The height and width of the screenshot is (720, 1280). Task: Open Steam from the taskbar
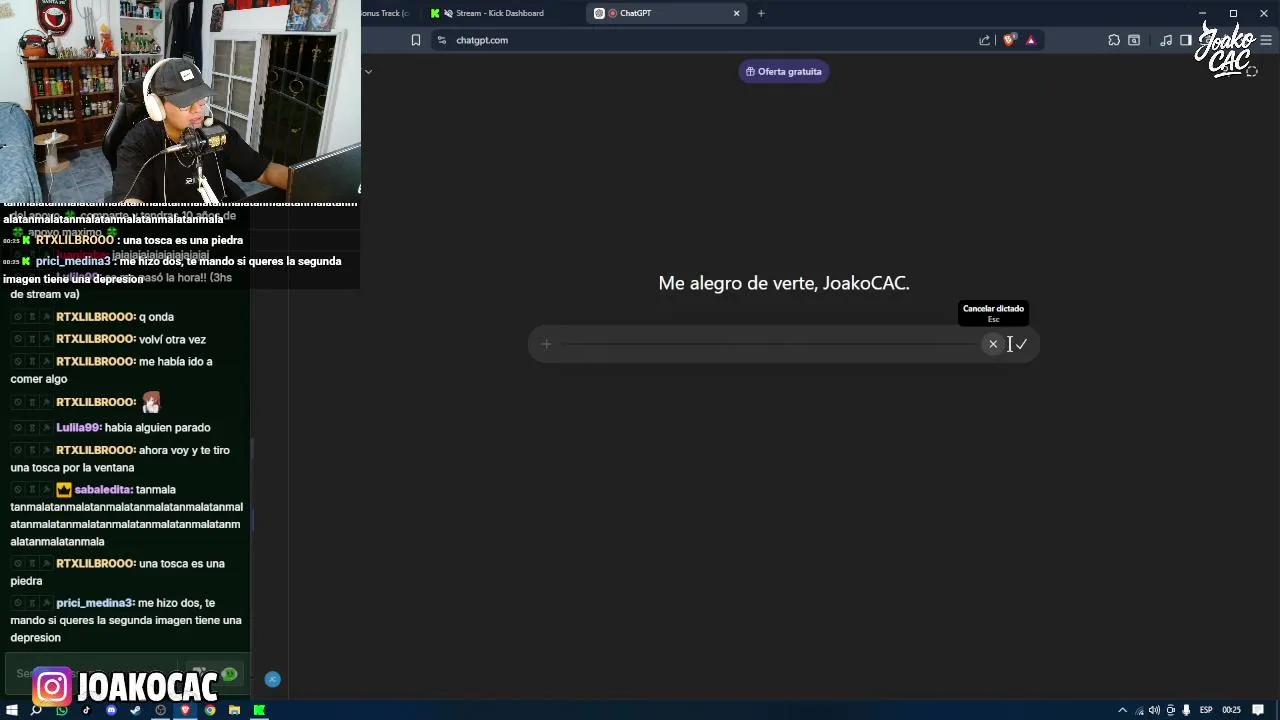(x=135, y=710)
